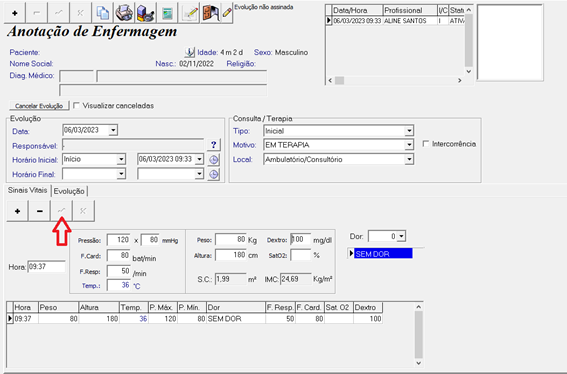
Task: Click the scroll-right arrow of the evolutions list
Action: pos(460,80)
